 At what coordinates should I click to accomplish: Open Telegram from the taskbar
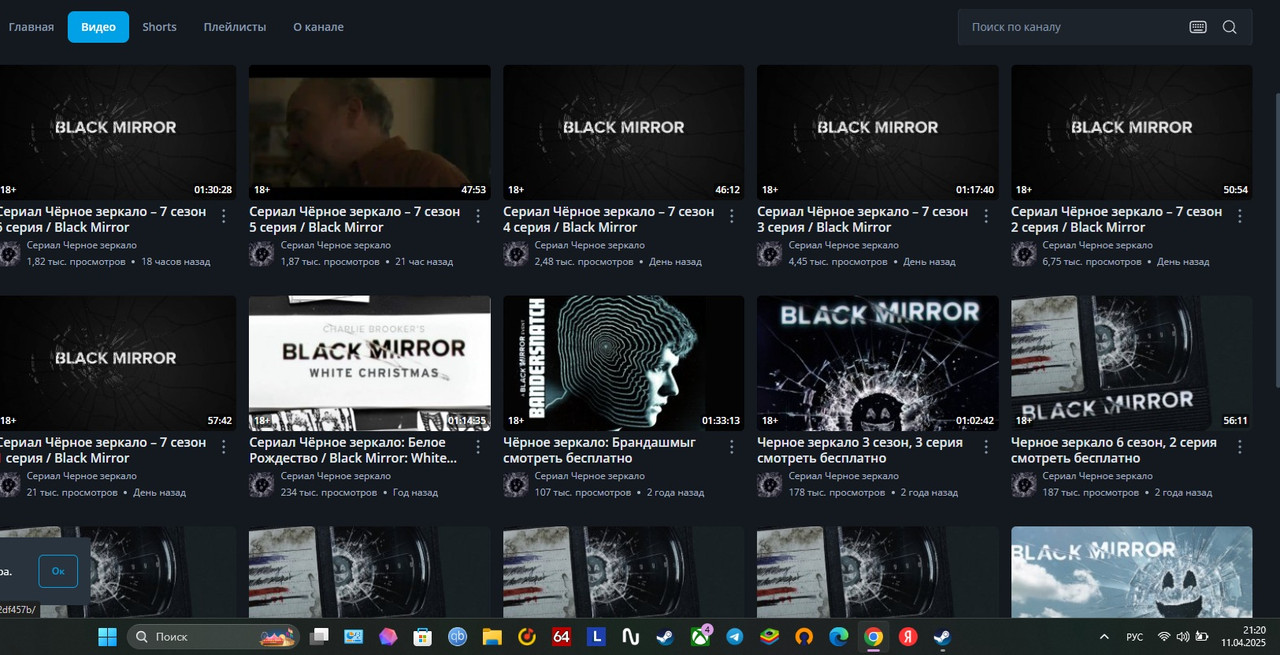pyautogui.click(x=735, y=637)
